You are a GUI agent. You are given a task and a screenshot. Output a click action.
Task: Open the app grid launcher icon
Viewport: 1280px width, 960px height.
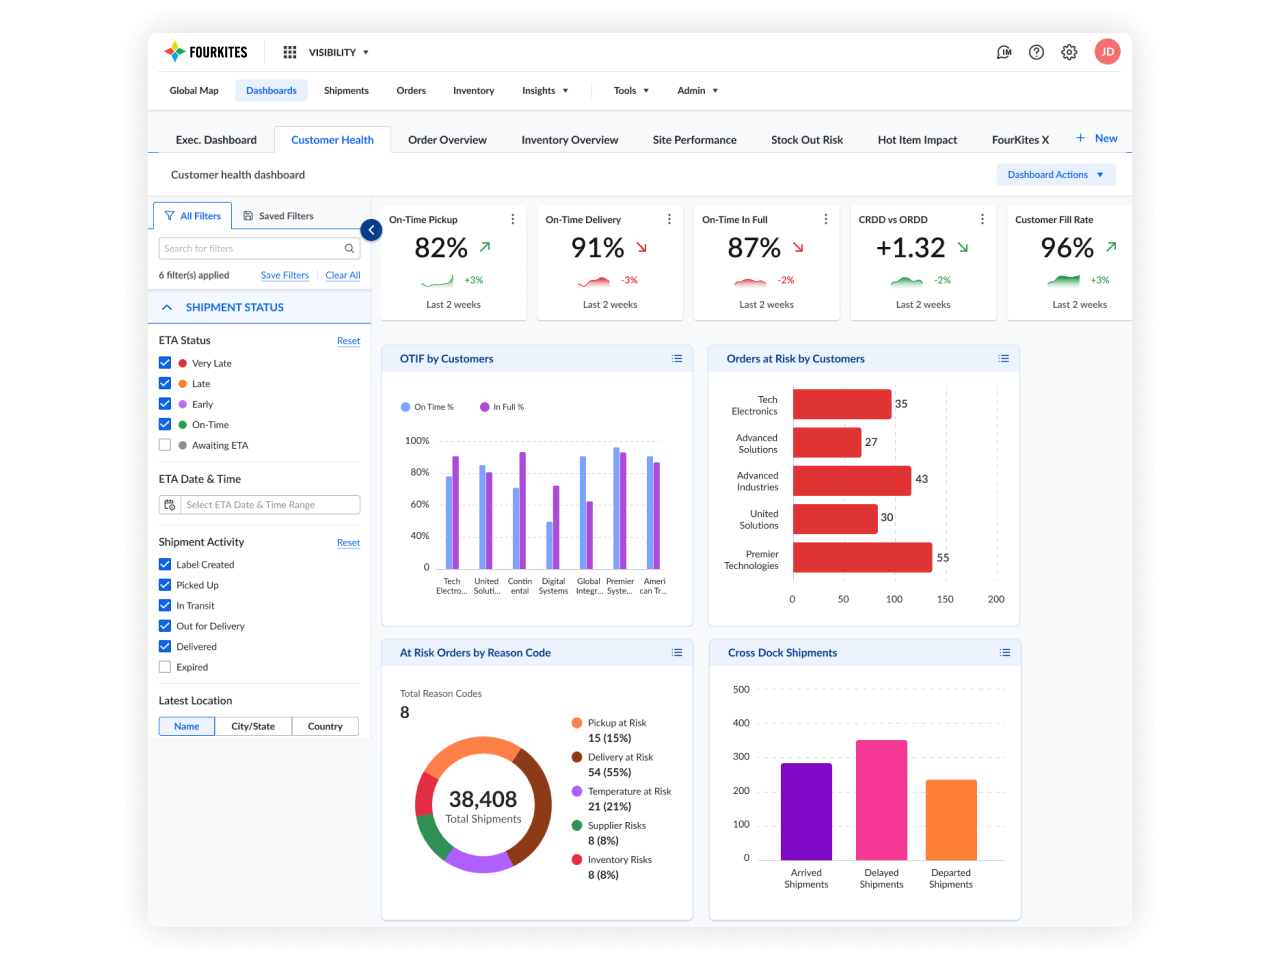coord(290,52)
